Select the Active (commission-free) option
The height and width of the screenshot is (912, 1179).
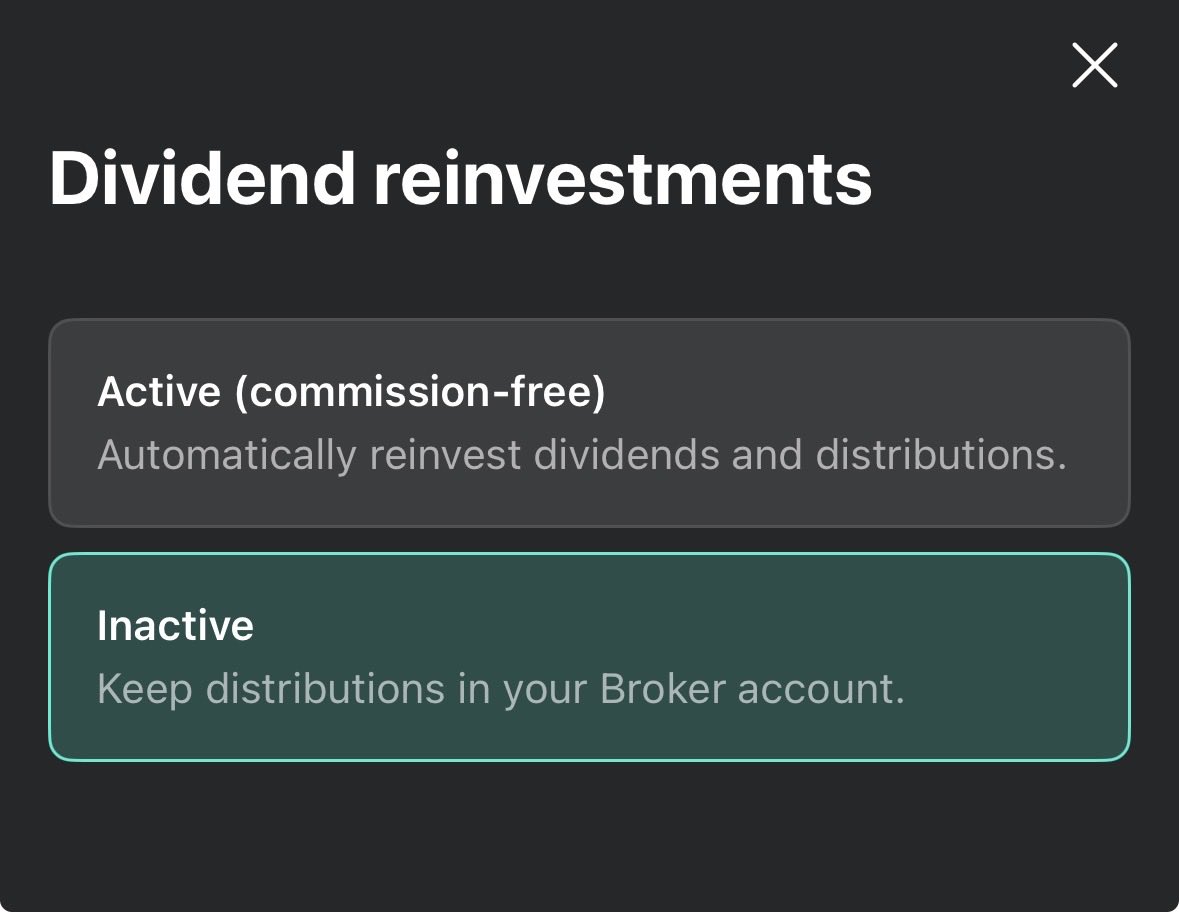[589, 423]
